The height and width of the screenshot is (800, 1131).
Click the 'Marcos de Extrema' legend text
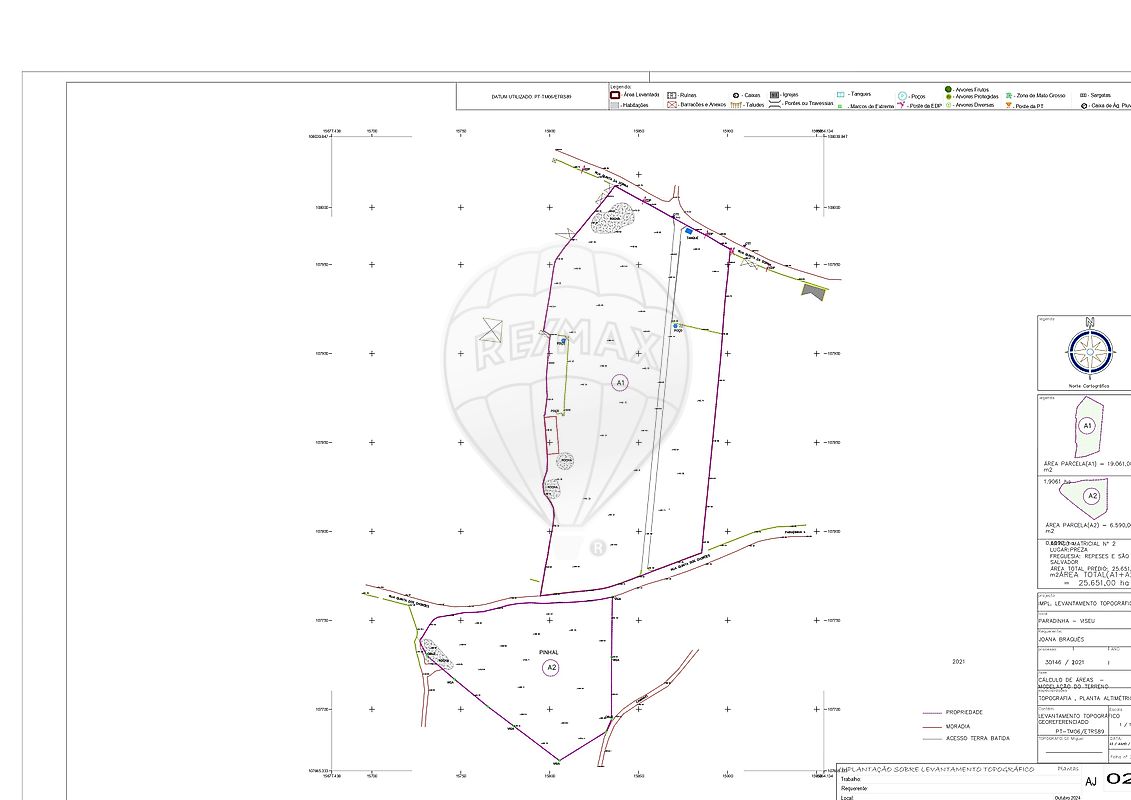(871, 106)
